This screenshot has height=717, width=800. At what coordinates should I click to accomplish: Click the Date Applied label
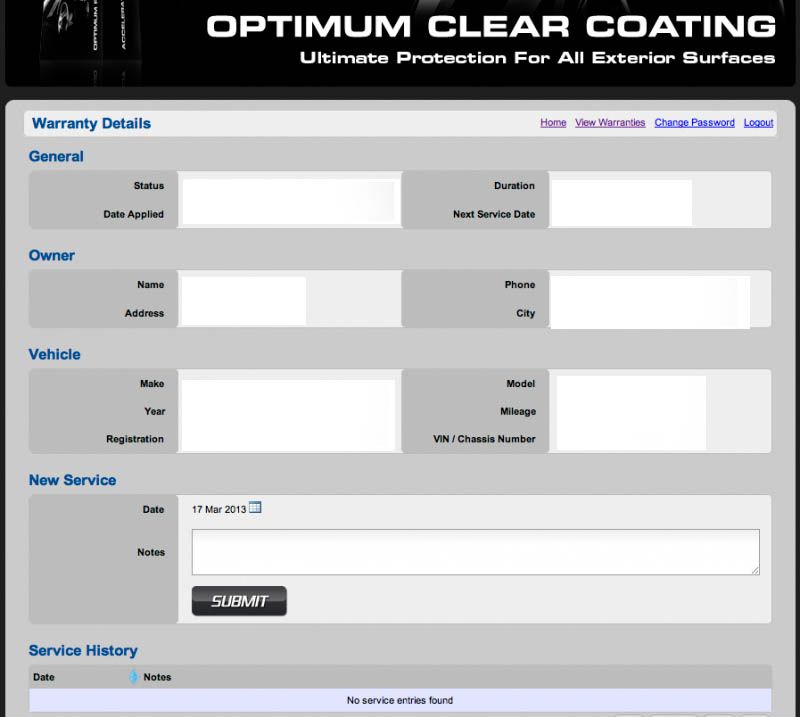tap(134, 214)
